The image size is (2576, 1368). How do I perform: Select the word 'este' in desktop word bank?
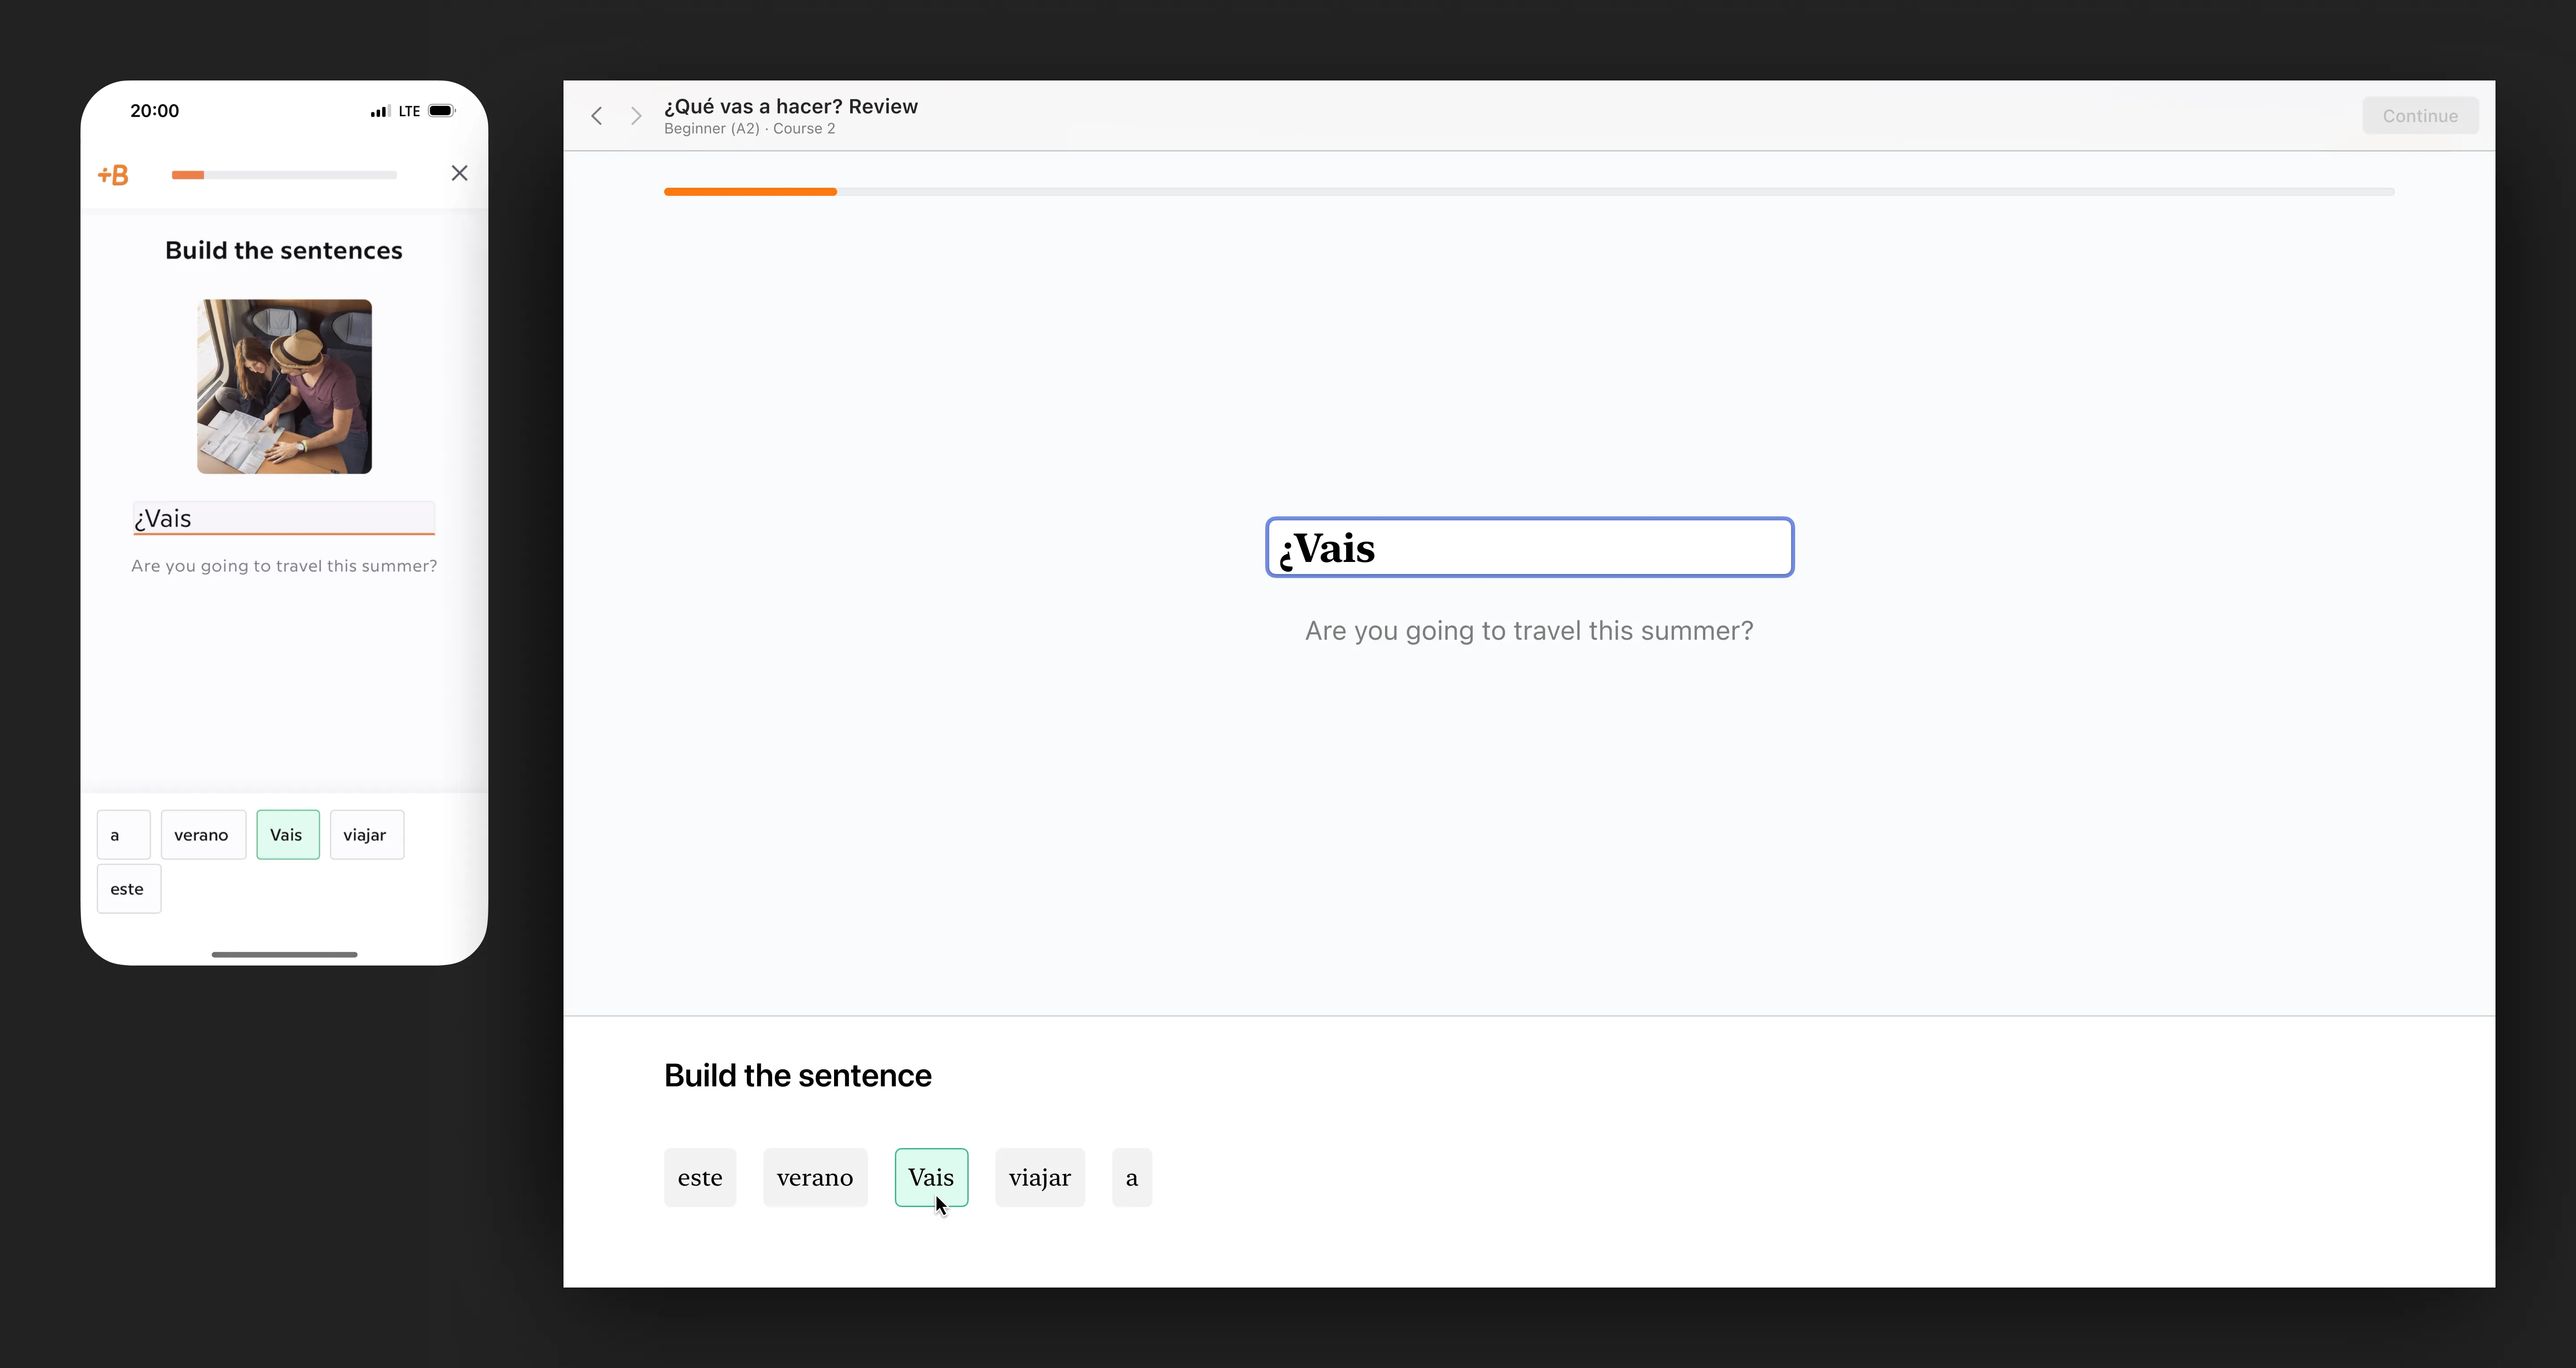700,1177
